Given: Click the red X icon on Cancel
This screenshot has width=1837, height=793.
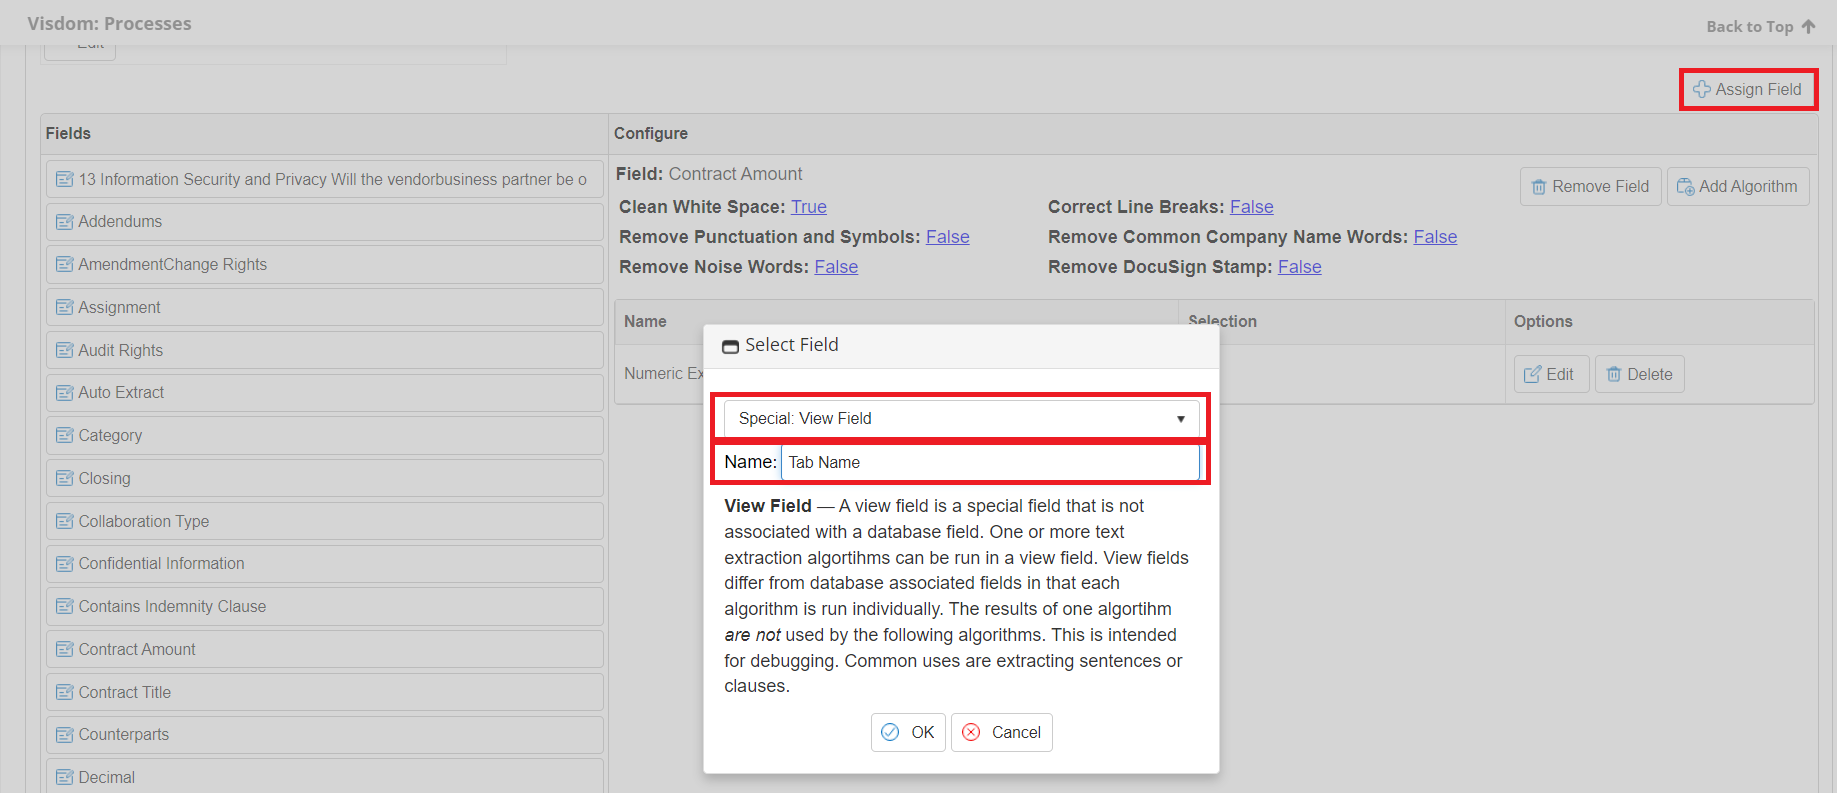Looking at the screenshot, I should 971,732.
